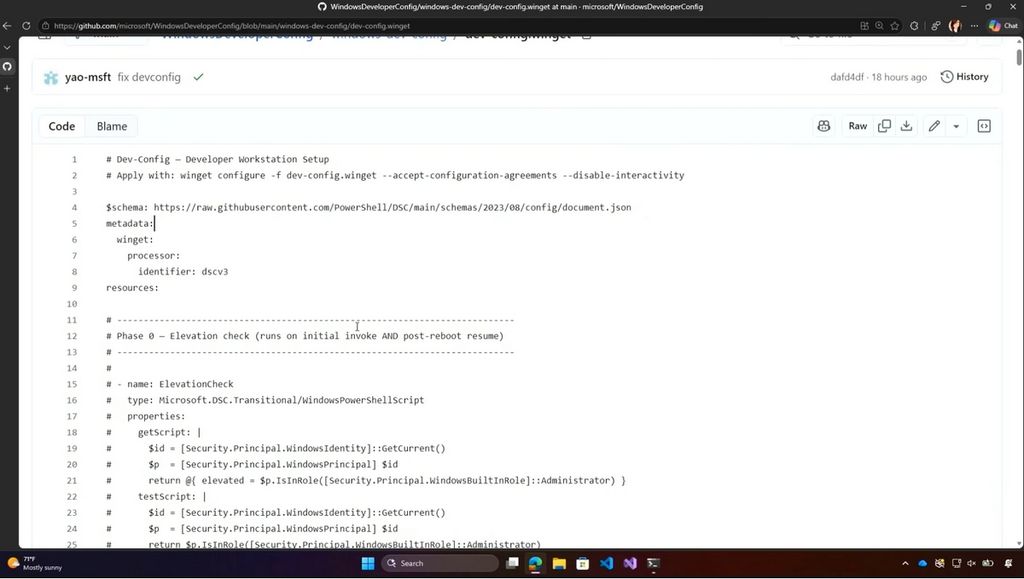The width and height of the screenshot is (1024, 579).
Task: Open more edit options dropdown arrow
Action: tap(956, 127)
